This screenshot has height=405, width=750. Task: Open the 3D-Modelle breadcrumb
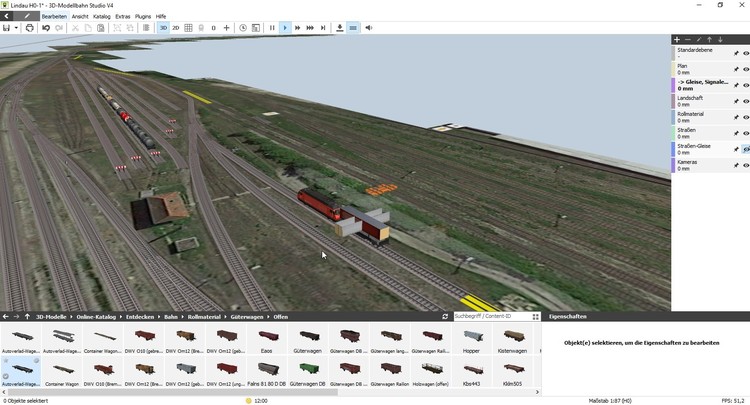(x=51, y=317)
